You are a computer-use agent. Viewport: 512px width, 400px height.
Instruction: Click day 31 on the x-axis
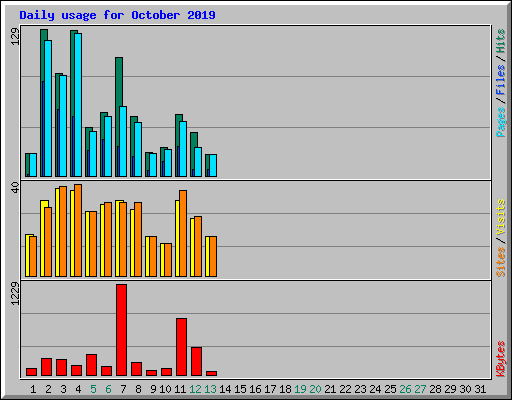tap(480, 389)
